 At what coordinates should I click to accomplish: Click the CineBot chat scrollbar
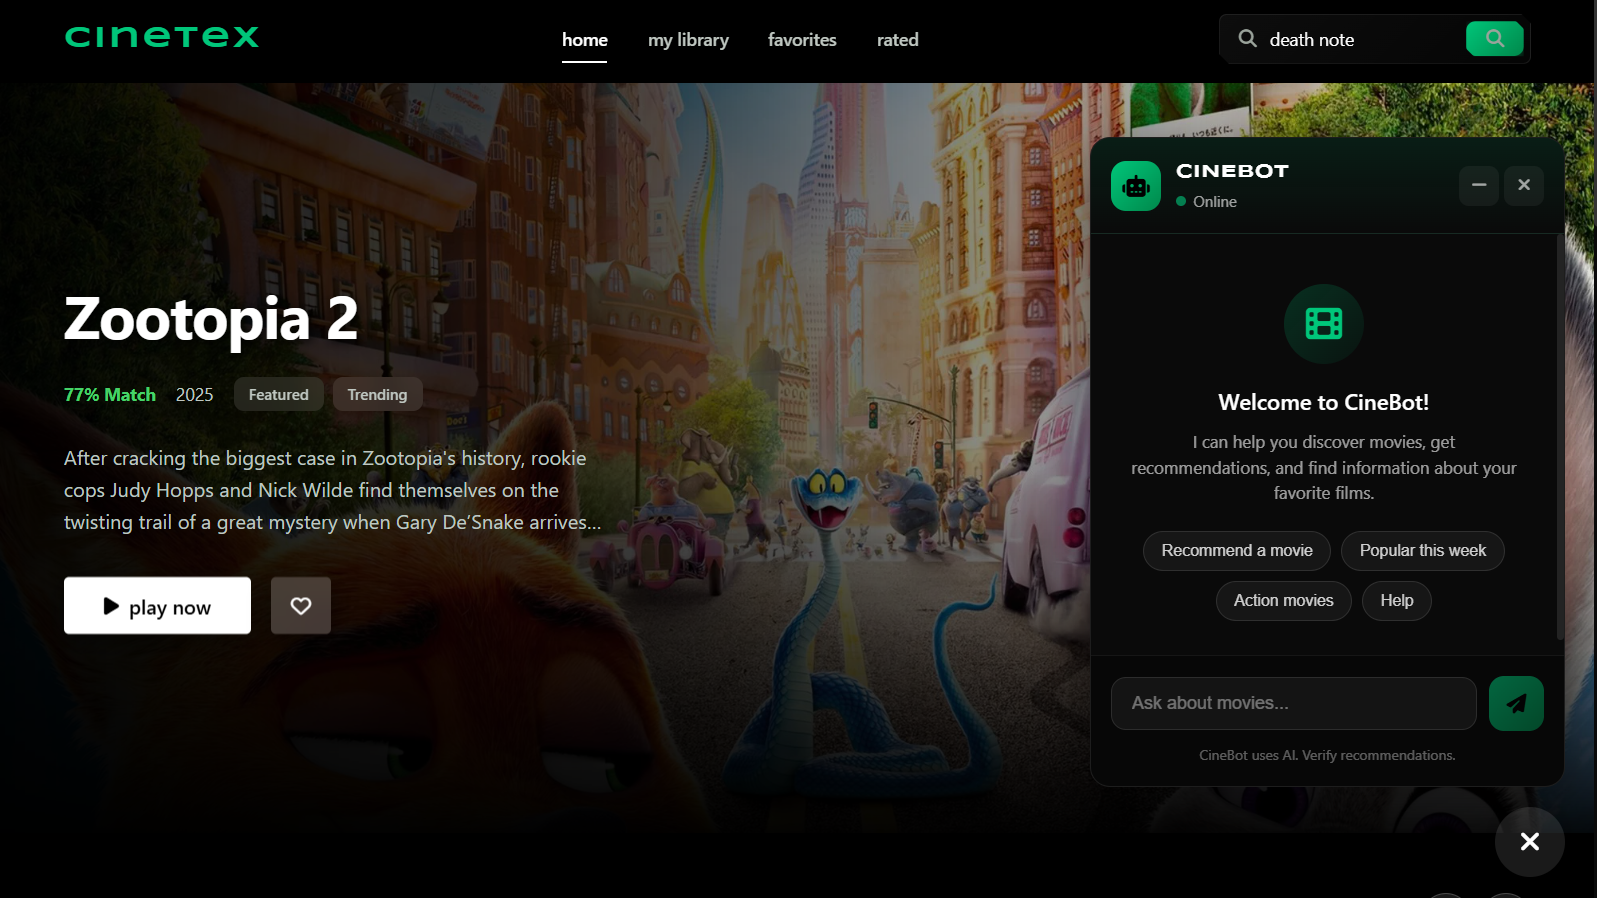point(1560,438)
